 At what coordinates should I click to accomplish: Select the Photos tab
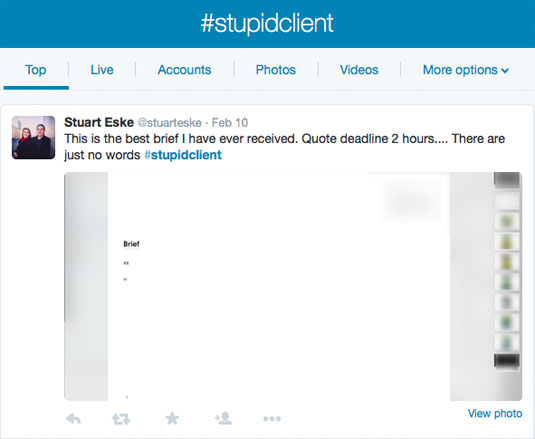point(276,70)
